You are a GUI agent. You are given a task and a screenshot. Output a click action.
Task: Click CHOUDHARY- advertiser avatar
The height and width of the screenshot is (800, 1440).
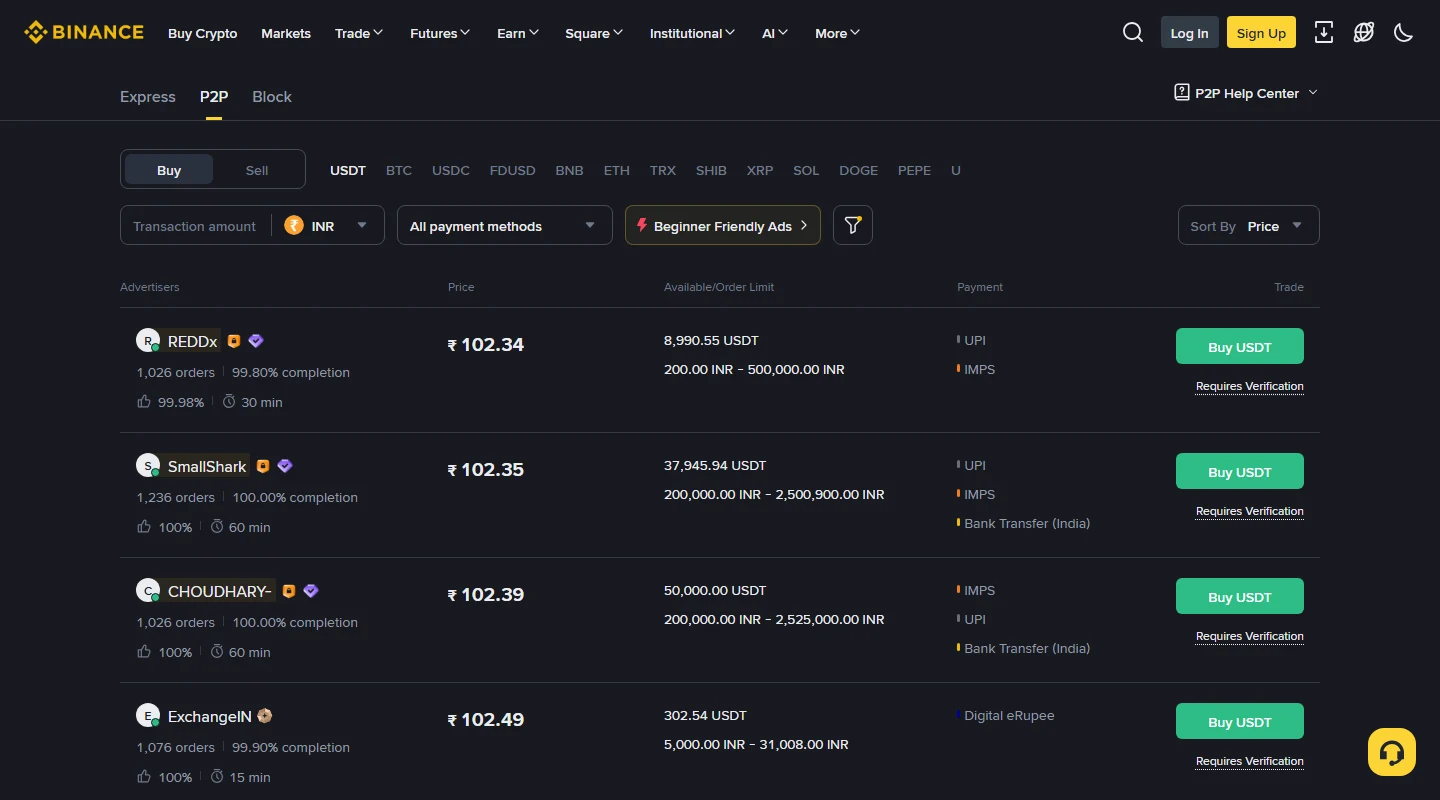coord(148,590)
